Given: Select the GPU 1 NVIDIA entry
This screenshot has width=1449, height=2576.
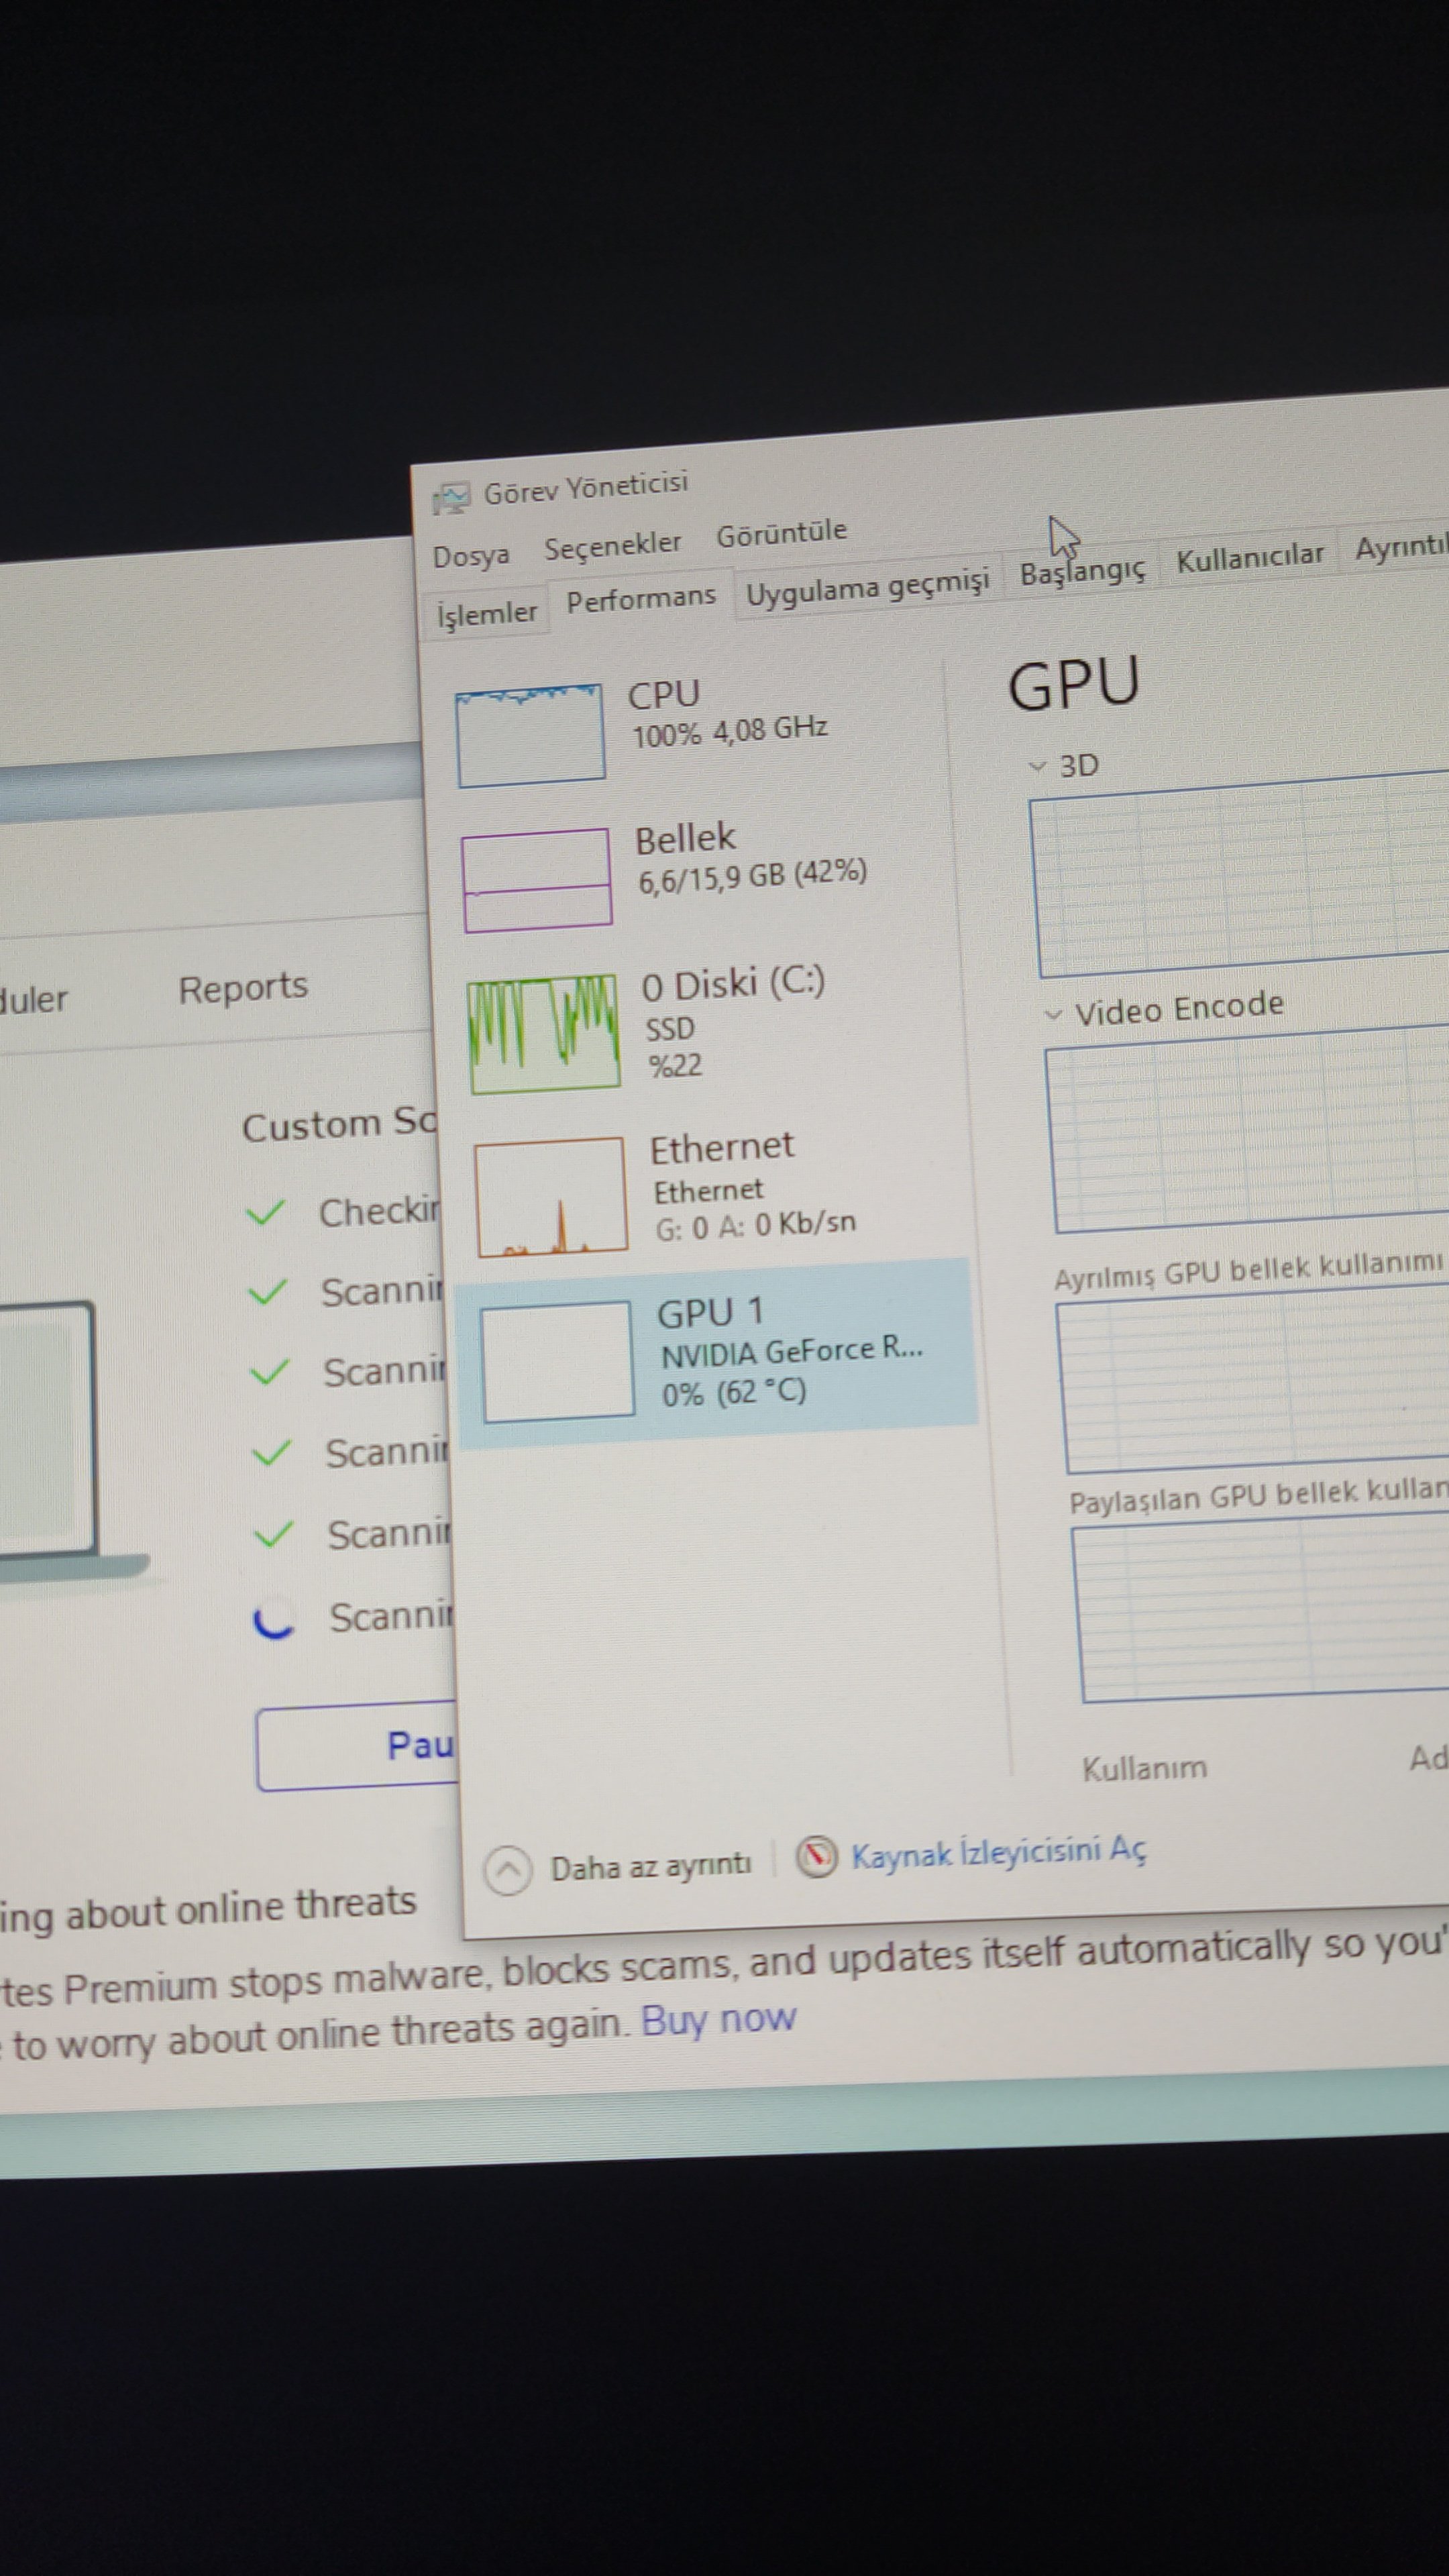Looking at the screenshot, I should [x=715, y=1350].
